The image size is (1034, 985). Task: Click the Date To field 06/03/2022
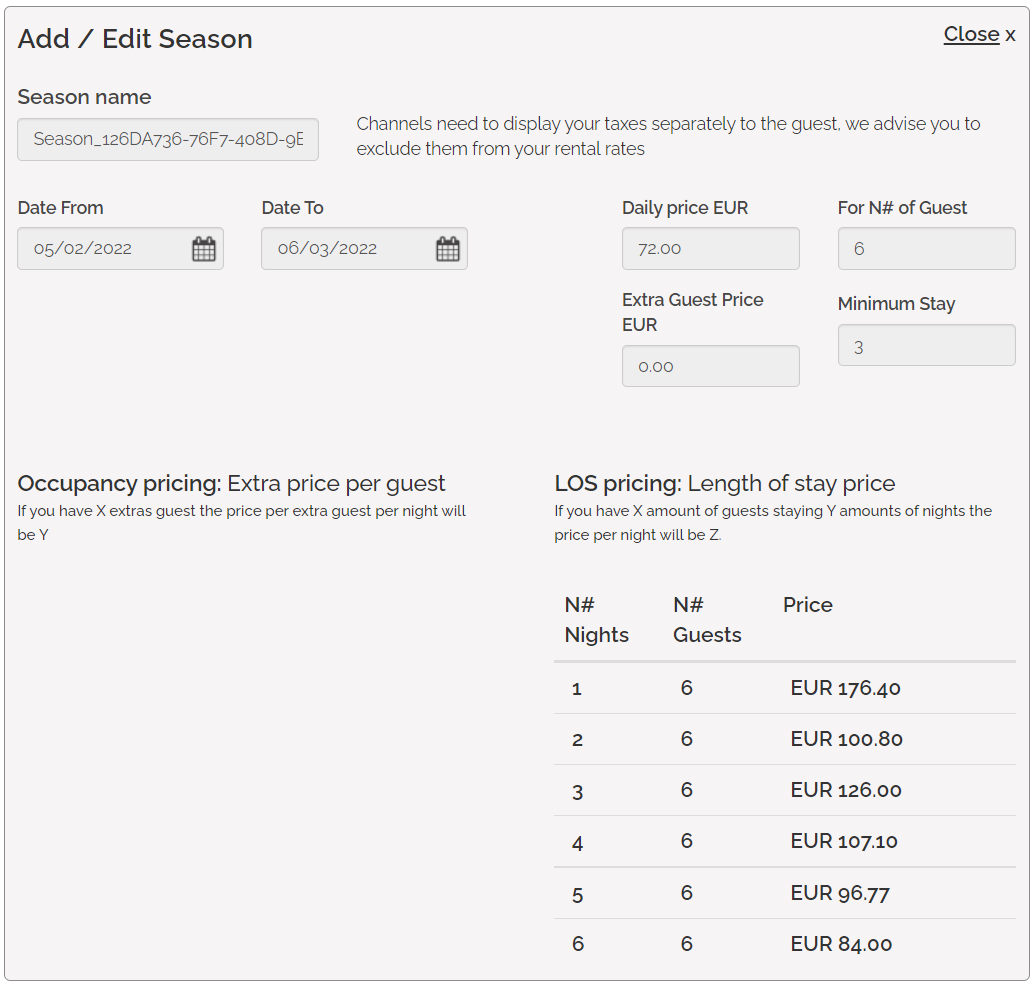pos(348,249)
